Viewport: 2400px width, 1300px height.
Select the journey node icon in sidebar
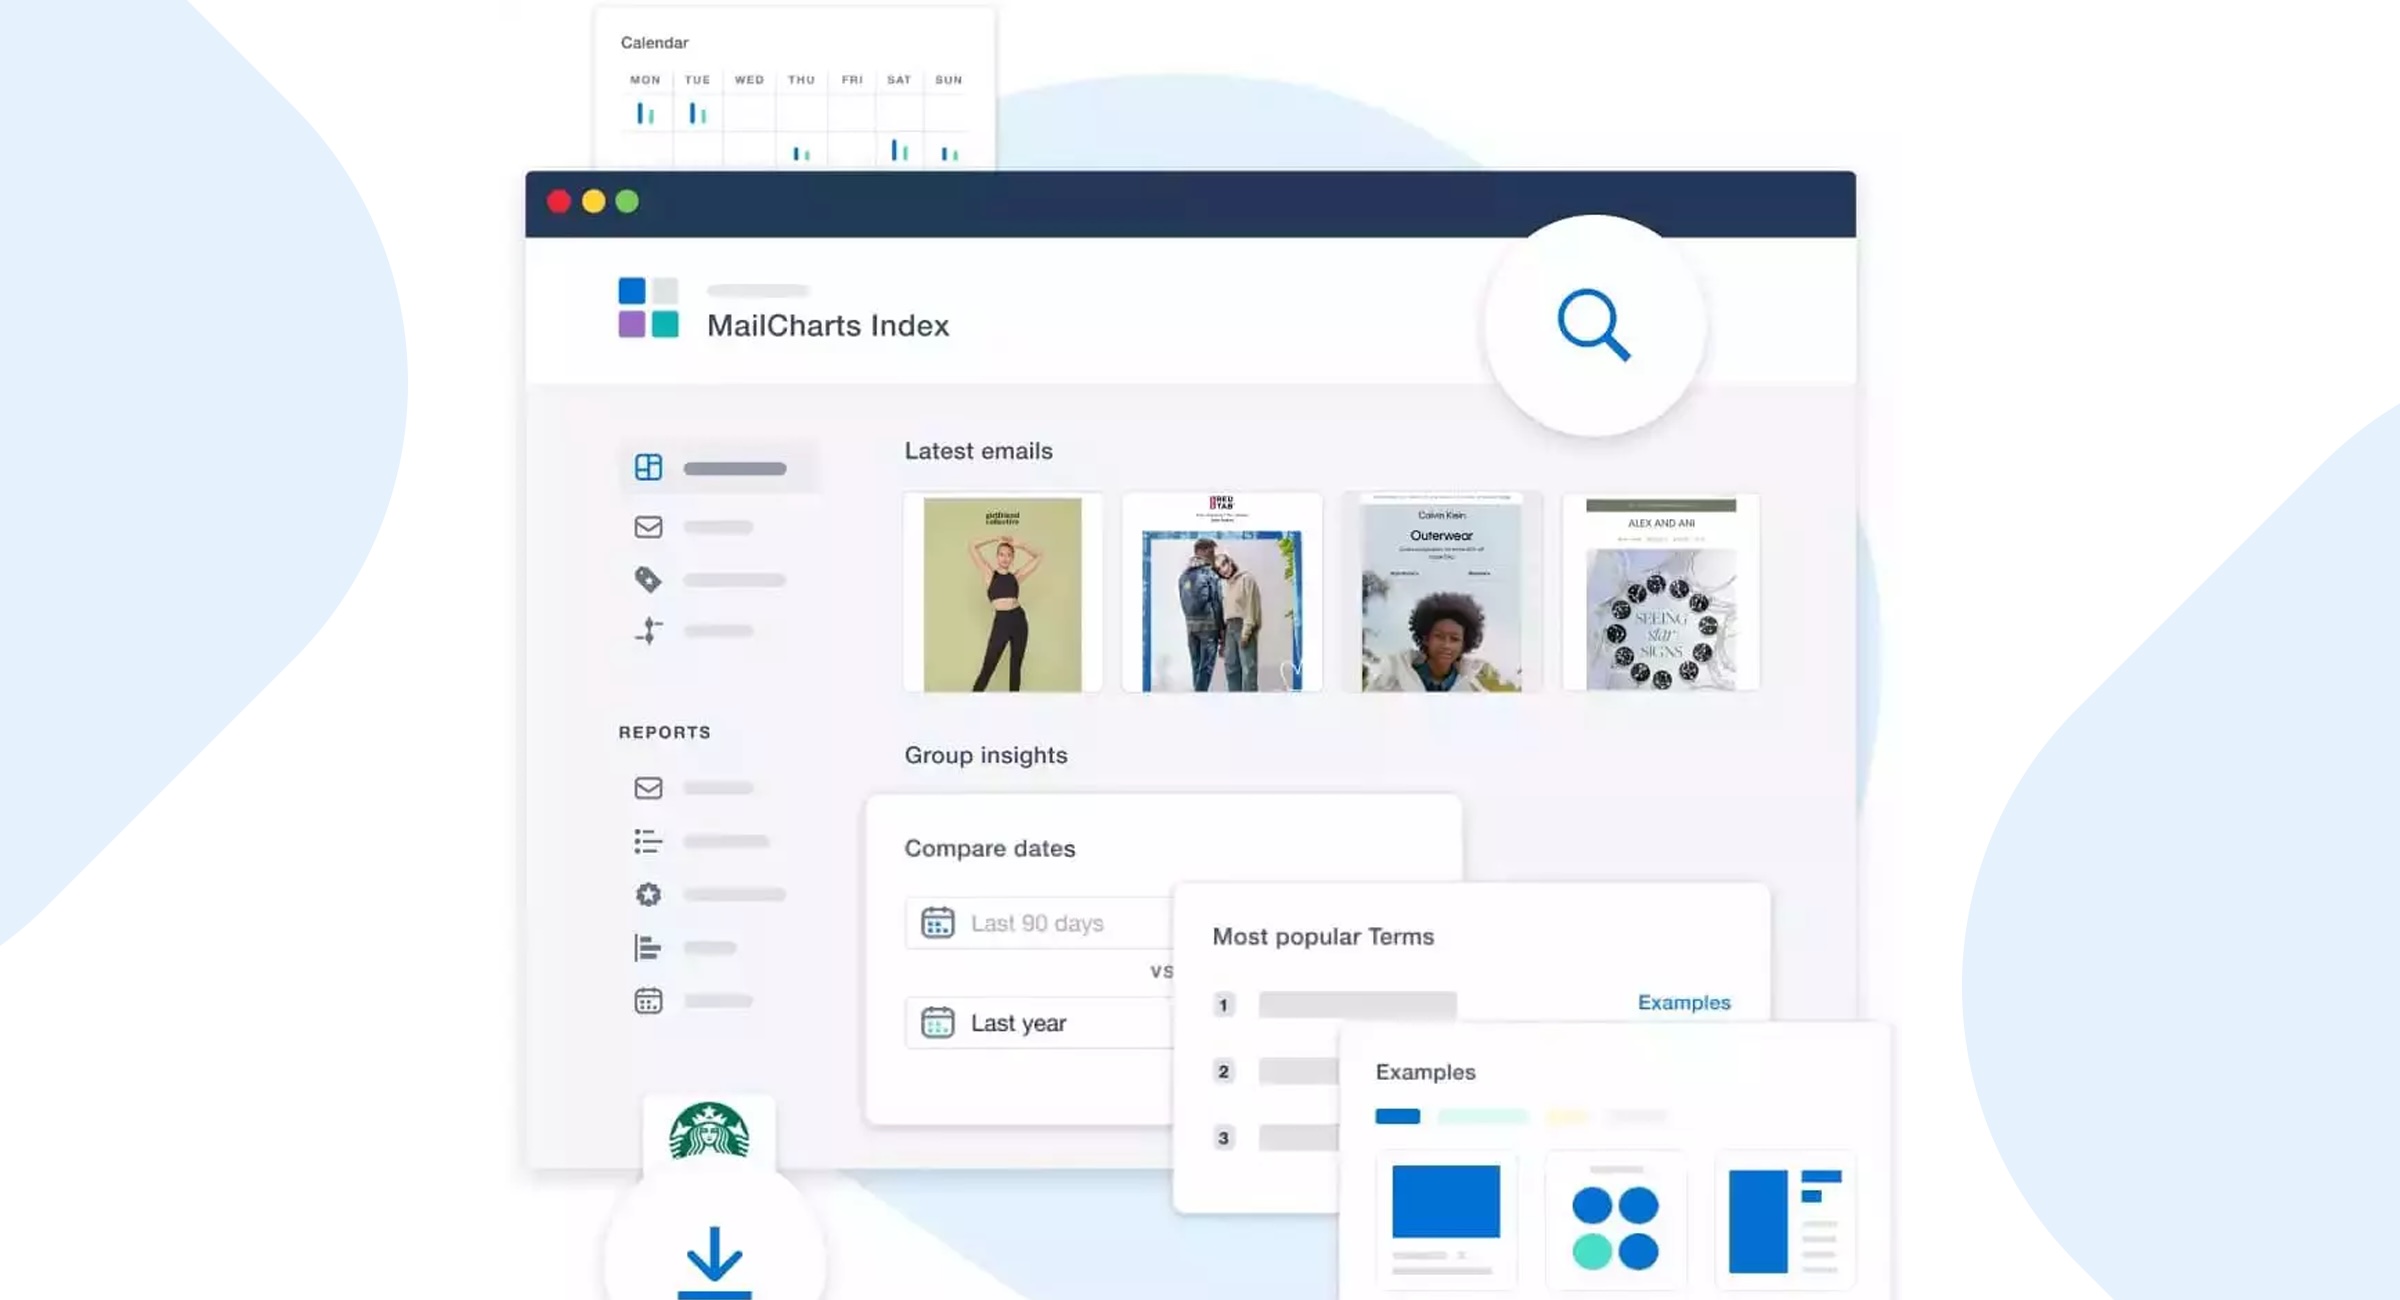(648, 630)
